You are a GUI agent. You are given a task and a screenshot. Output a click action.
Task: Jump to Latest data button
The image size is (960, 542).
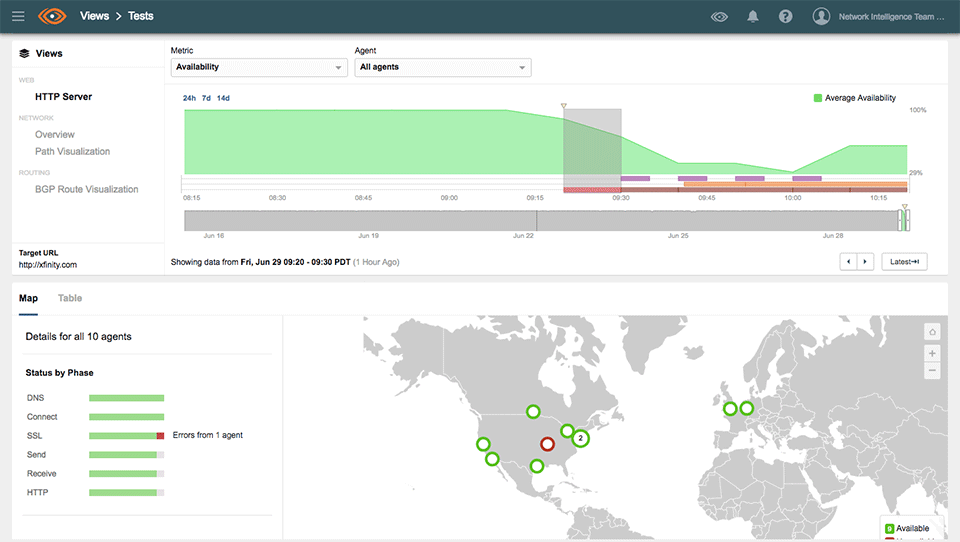[x=904, y=261]
